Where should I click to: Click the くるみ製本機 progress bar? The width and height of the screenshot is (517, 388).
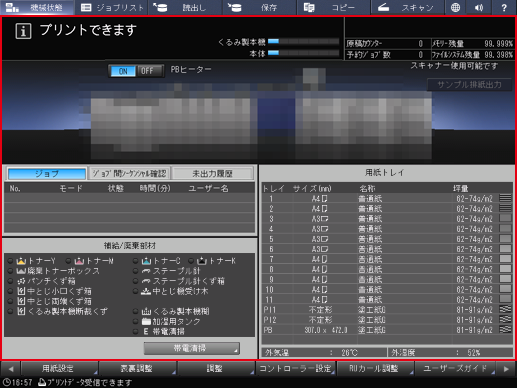coord(303,42)
